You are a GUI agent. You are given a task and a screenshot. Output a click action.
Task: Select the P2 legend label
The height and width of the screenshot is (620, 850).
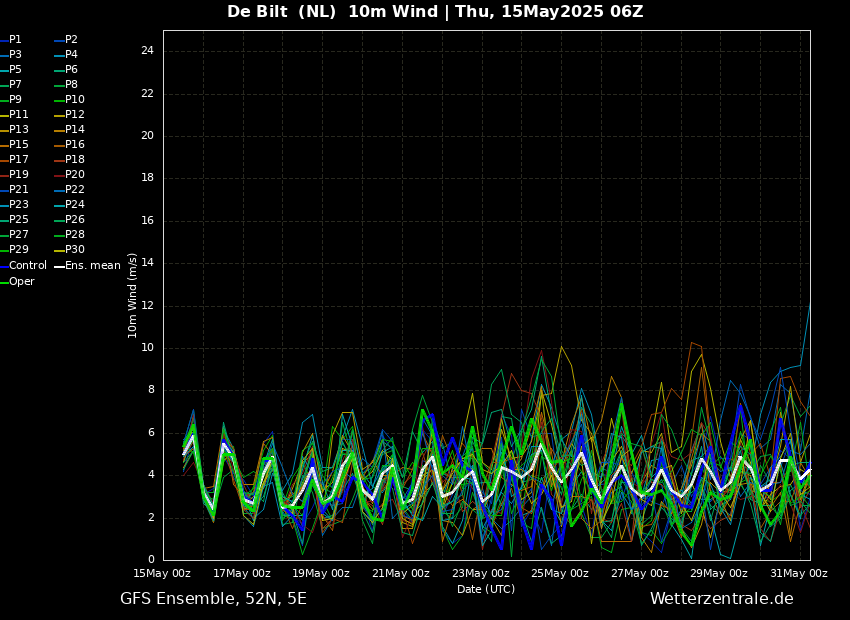pos(71,40)
